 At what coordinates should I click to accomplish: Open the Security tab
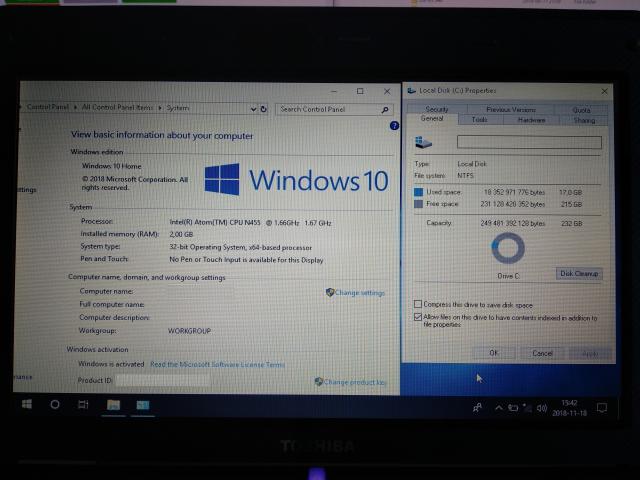[x=437, y=109]
